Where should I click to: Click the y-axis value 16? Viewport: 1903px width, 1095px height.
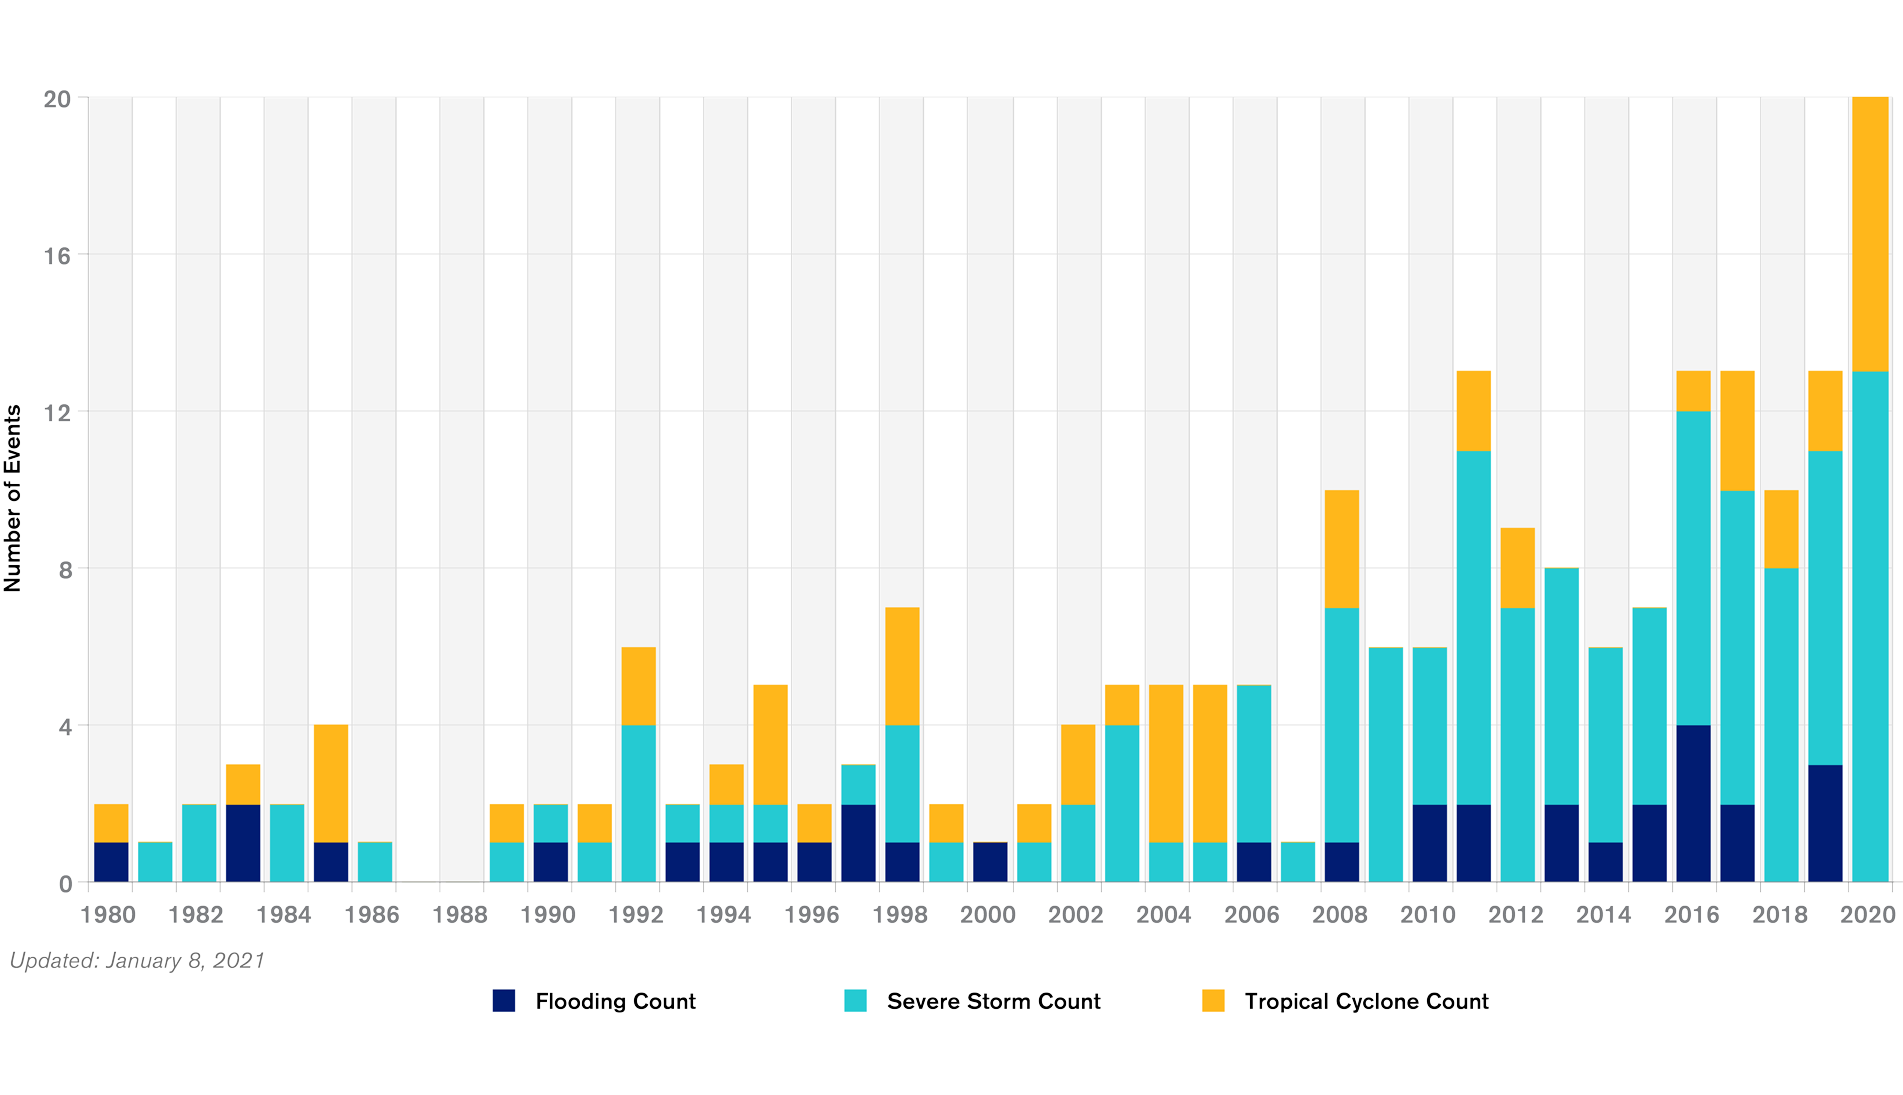[x=57, y=255]
